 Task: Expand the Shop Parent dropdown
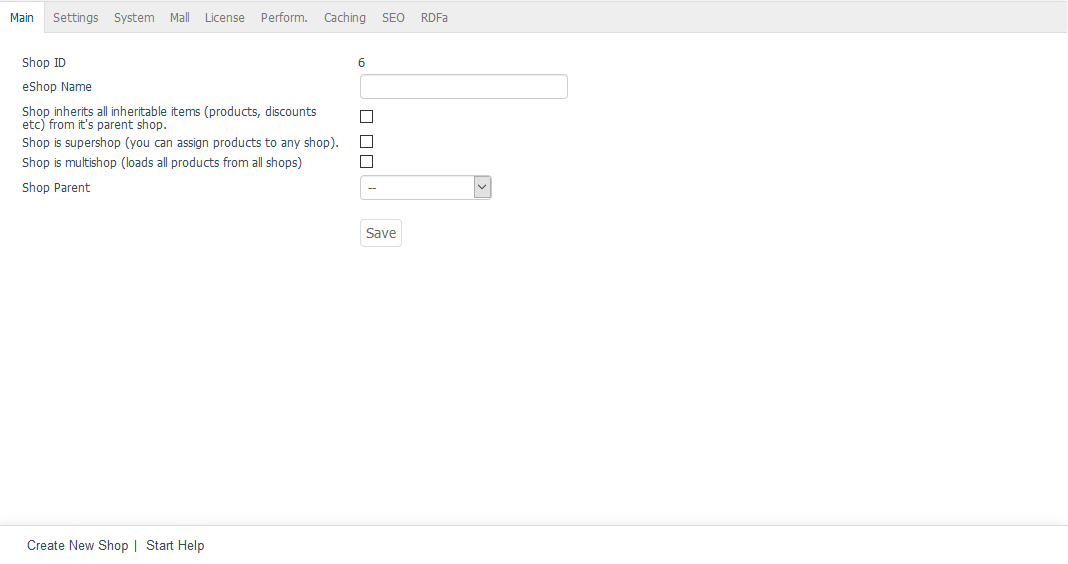point(426,187)
